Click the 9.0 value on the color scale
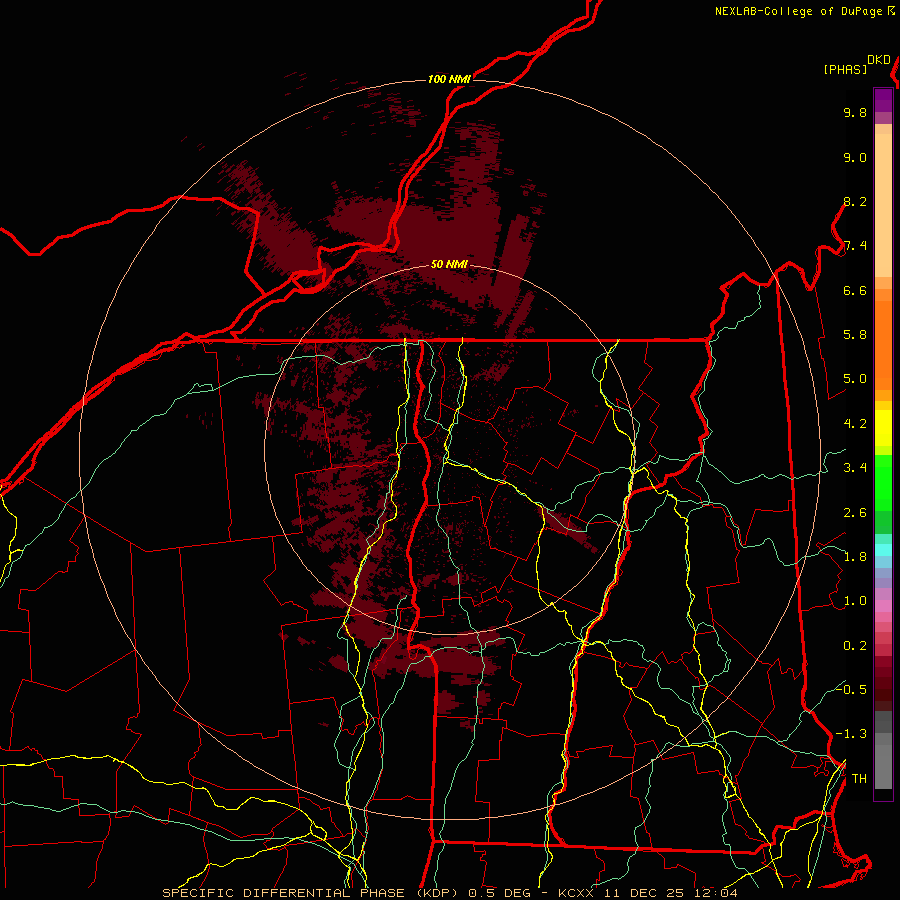 [855, 157]
